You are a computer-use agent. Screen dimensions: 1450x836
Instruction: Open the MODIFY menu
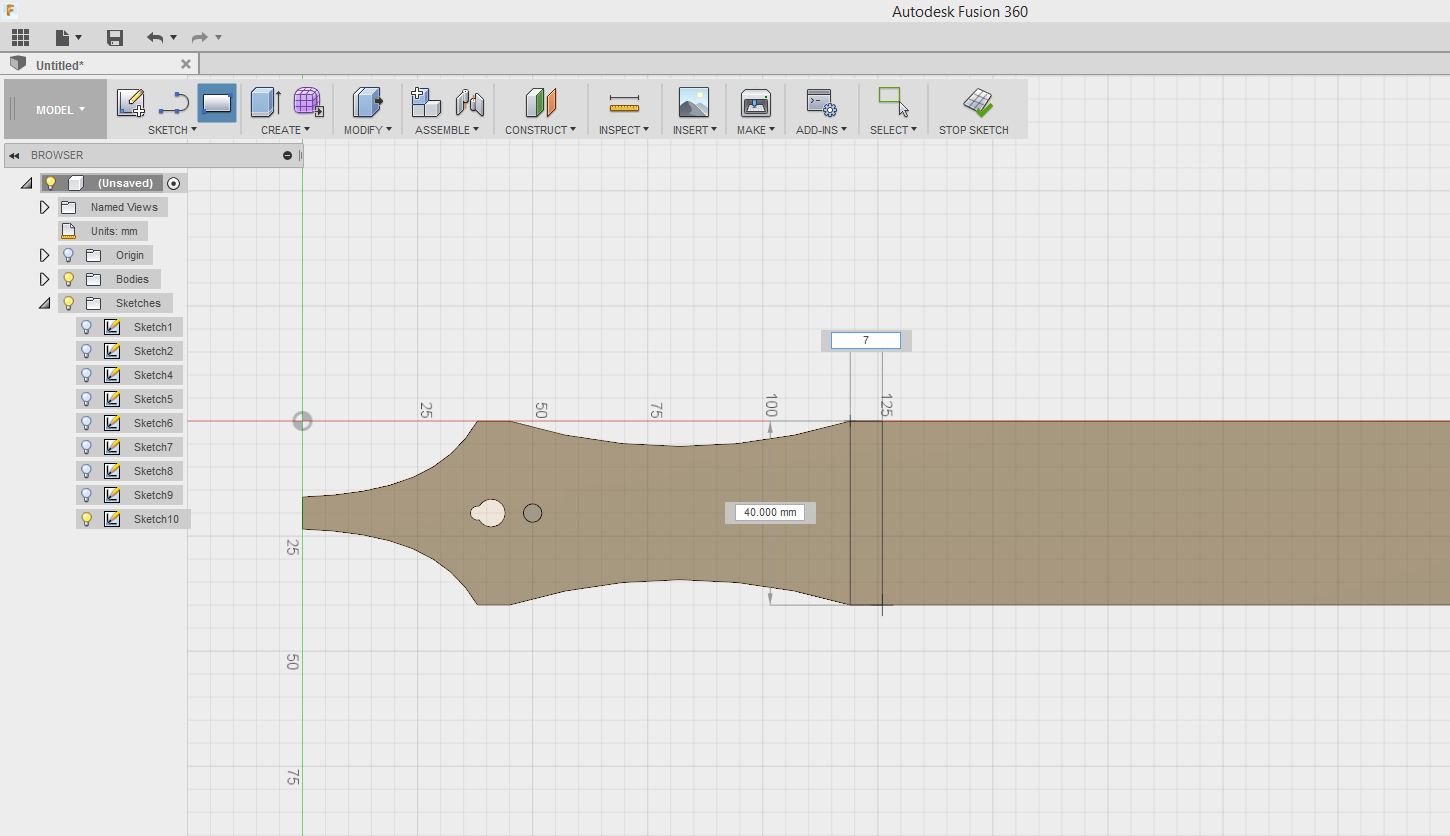coord(368,130)
